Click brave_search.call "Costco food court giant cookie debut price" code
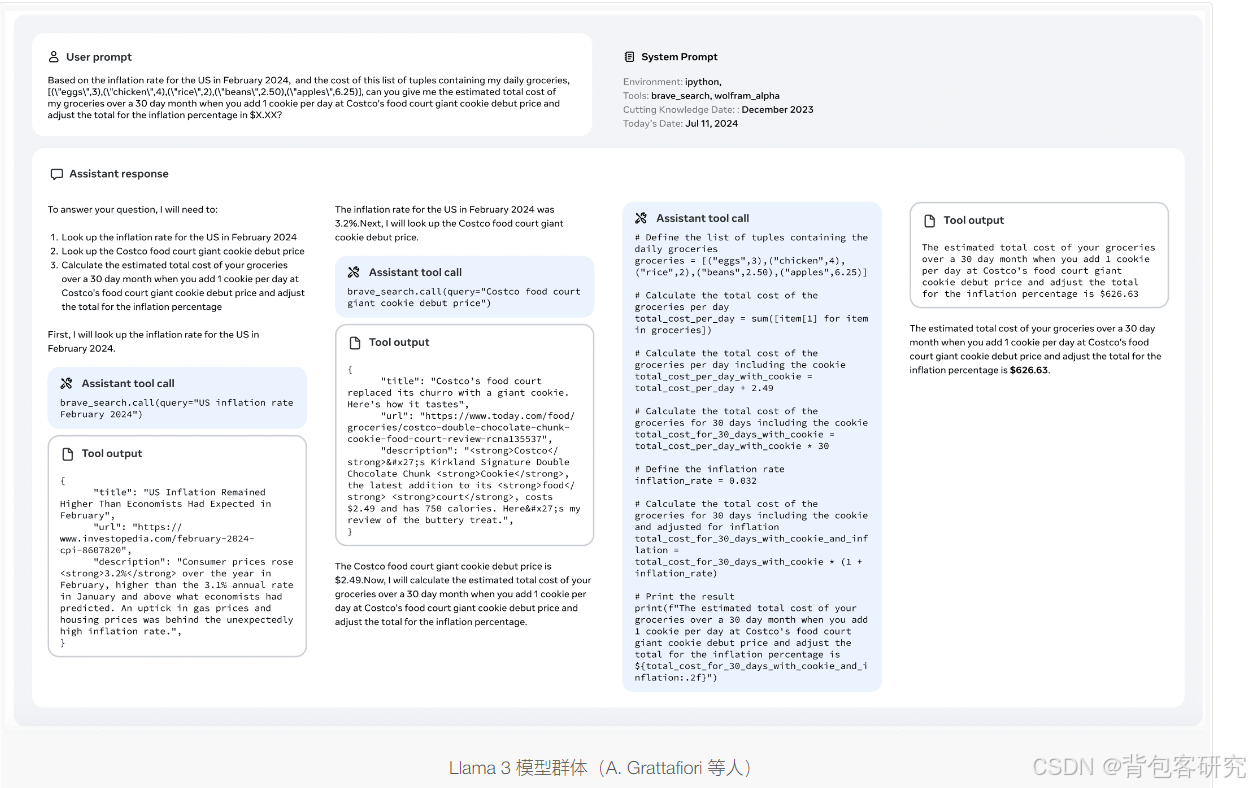This screenshot has height=788, width=1250. [x=464, y=297]
